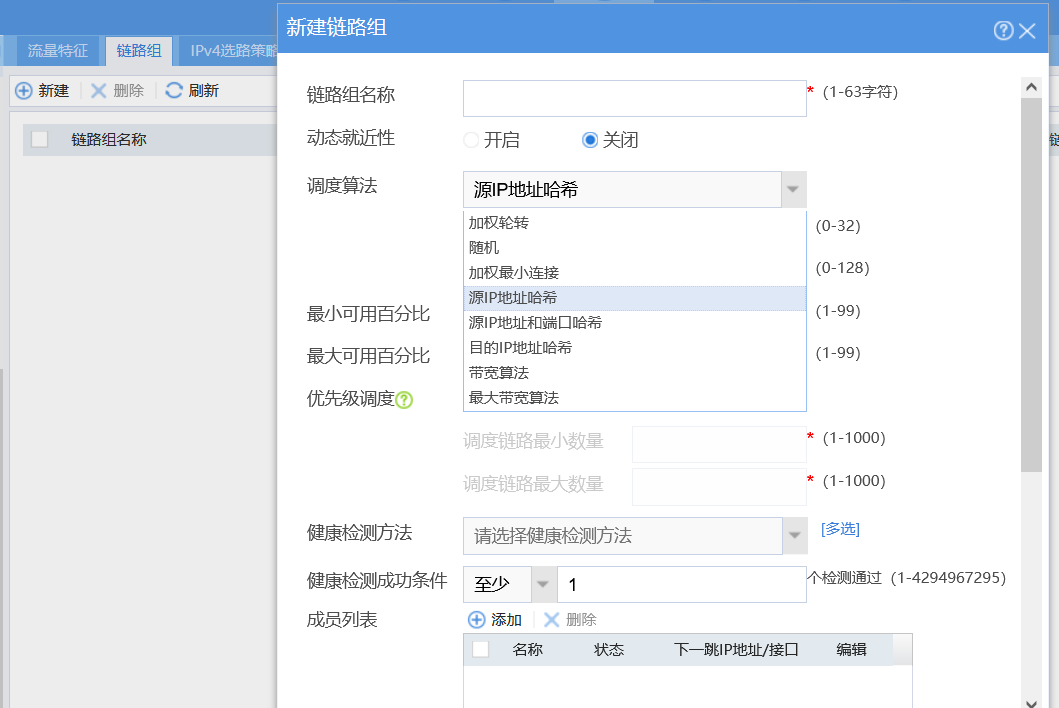Click the [多选] link

tap(840, 529)
